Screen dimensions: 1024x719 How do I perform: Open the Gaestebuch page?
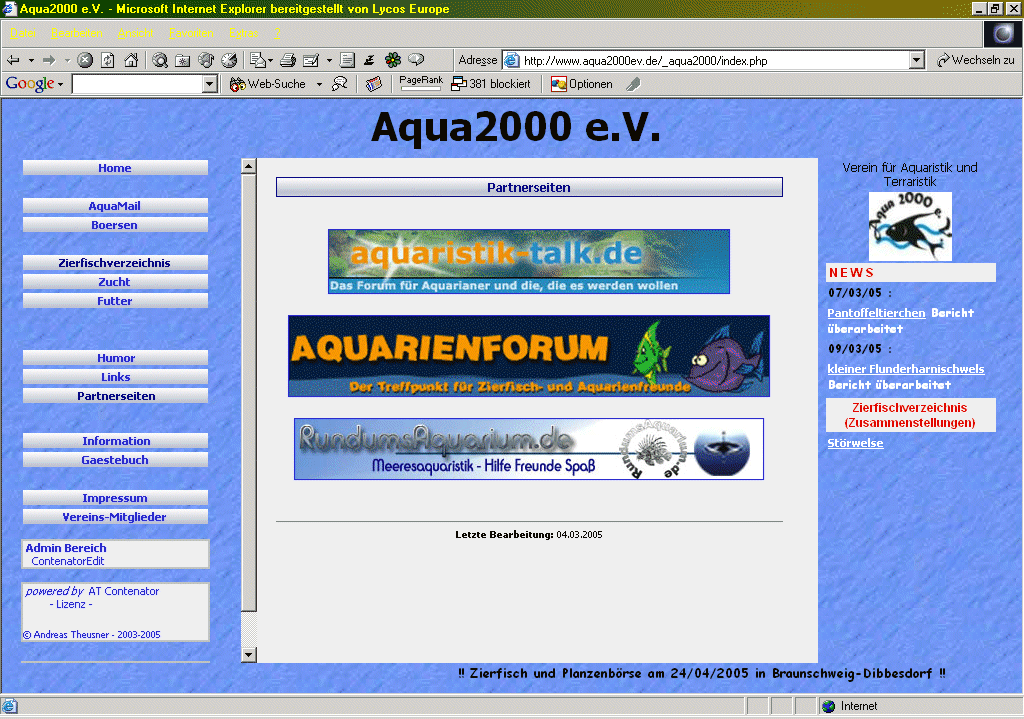[x=115, y=460]
